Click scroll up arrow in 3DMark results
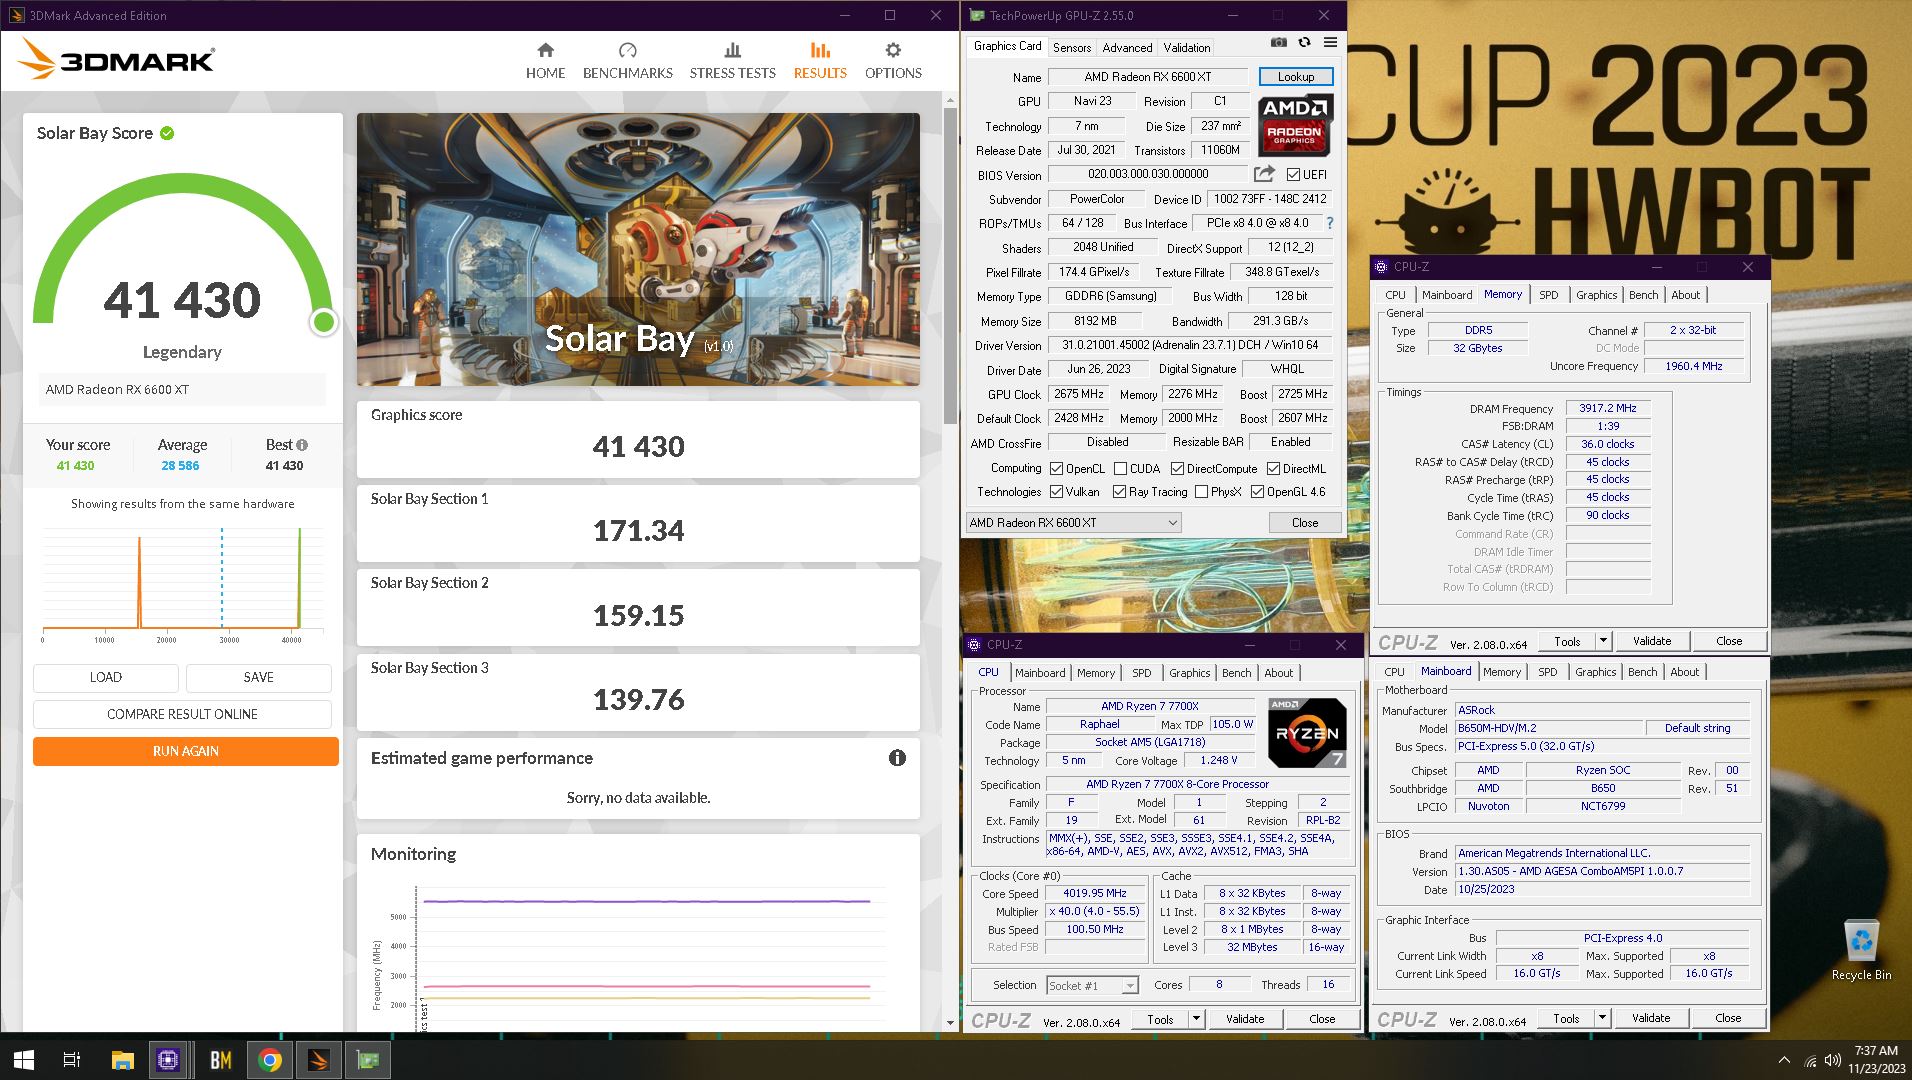This screenshot has height=1080, width=1912. (x=950, y=99)
